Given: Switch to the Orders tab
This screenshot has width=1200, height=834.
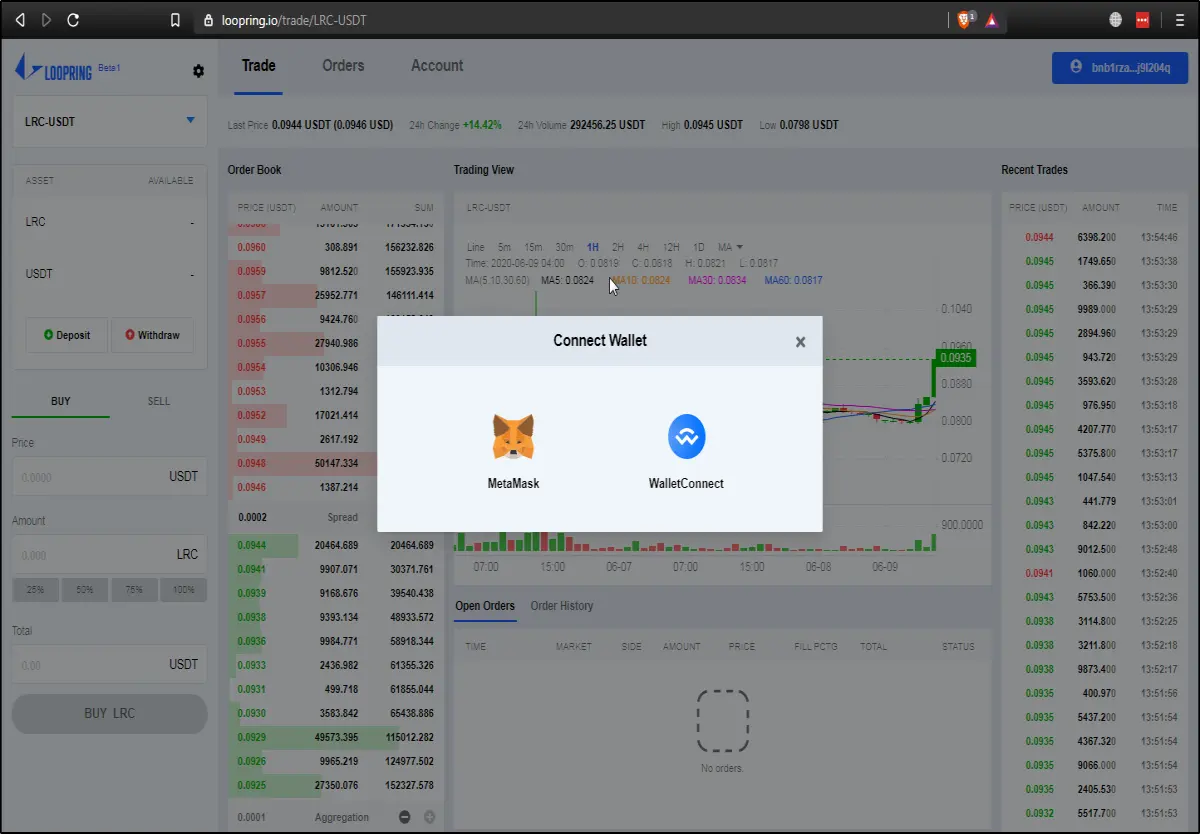Looking at the screenshot, I should coord(343,66).
